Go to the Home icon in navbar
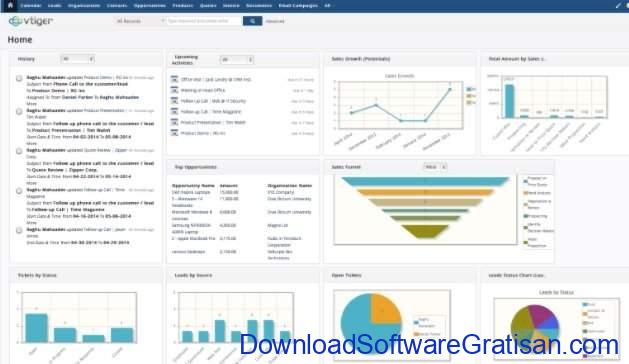The image size is (629, 364). tap(10, 5)
